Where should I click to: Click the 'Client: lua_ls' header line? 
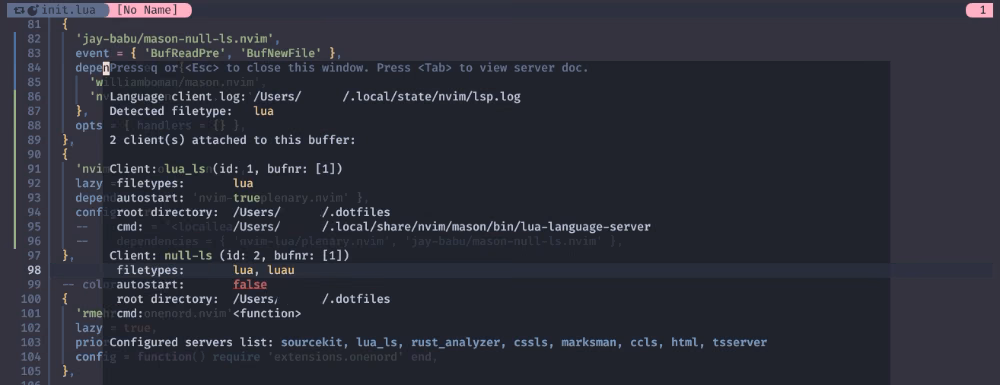pyautogui.click(x=226, y=169)
